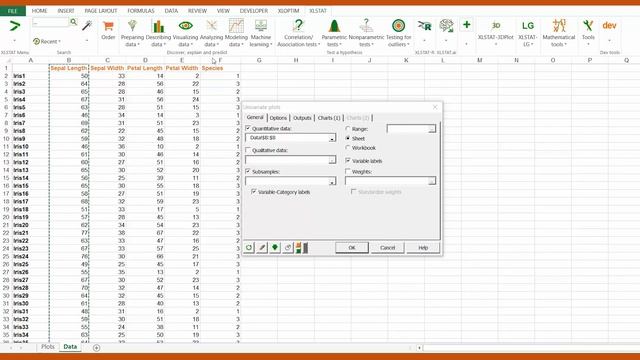Click the search magnifier icon in ribbon

click(73, 22)
